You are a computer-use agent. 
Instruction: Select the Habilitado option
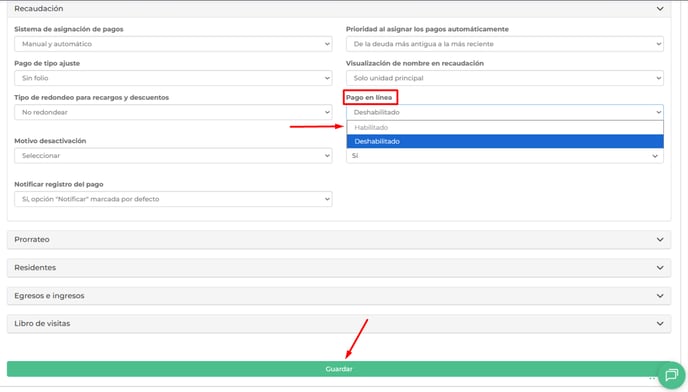[x=505, y=127]
